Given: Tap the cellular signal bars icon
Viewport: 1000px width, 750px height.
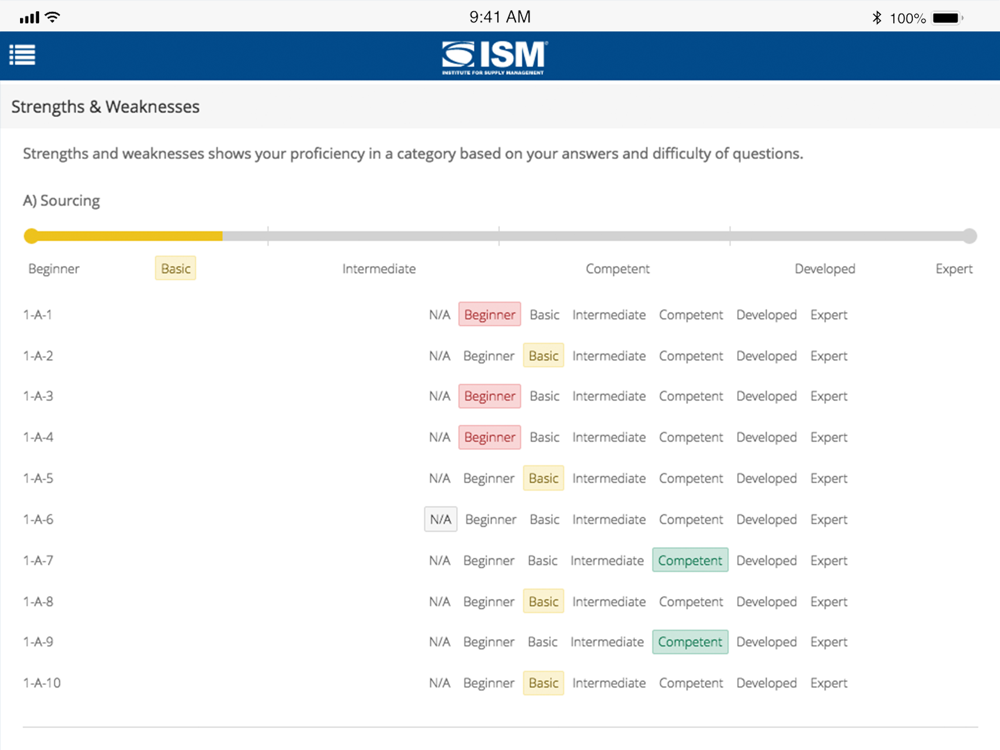Looking at the screenshot, I should click(29, 18).
